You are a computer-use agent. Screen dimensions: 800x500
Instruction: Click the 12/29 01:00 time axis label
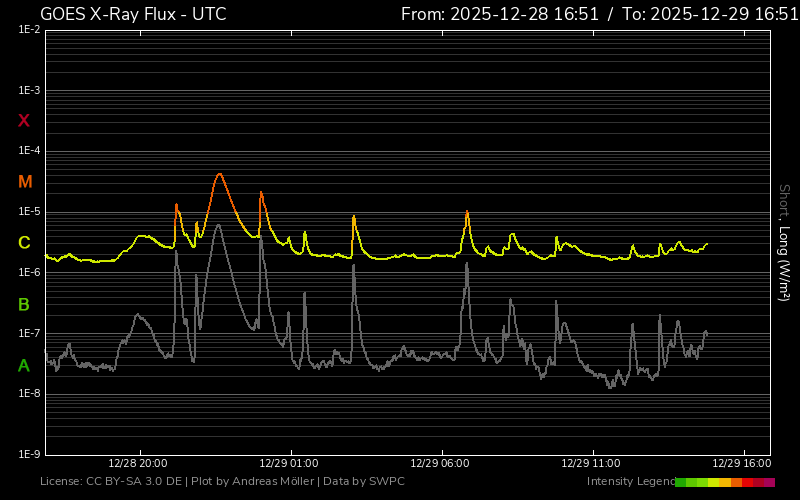tap(289, 464)
